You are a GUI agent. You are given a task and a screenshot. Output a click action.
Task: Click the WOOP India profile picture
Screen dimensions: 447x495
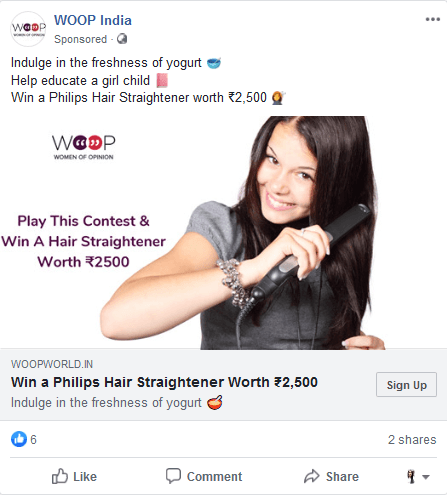tap(28, 29)
